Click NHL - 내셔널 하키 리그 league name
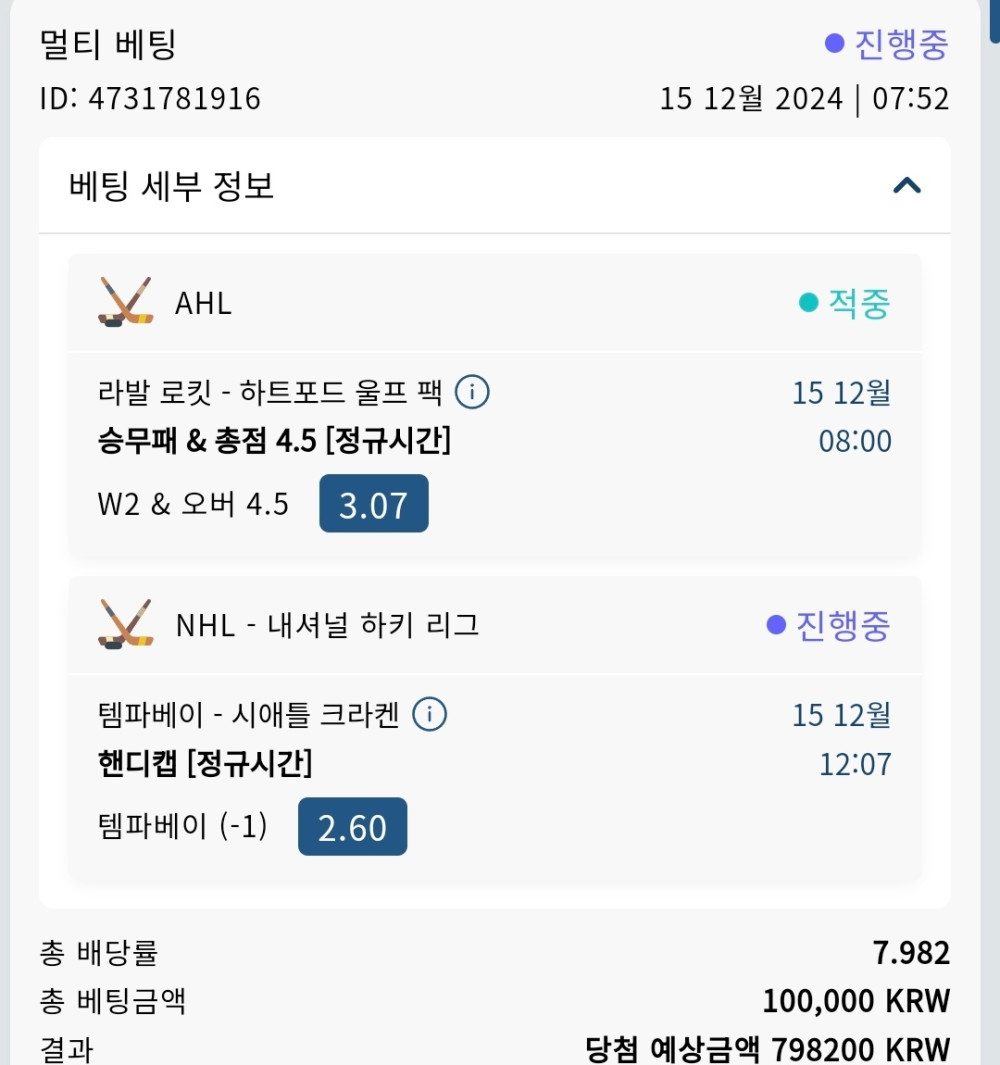Screen dimensions: 1000x1065 pos(327,626)
